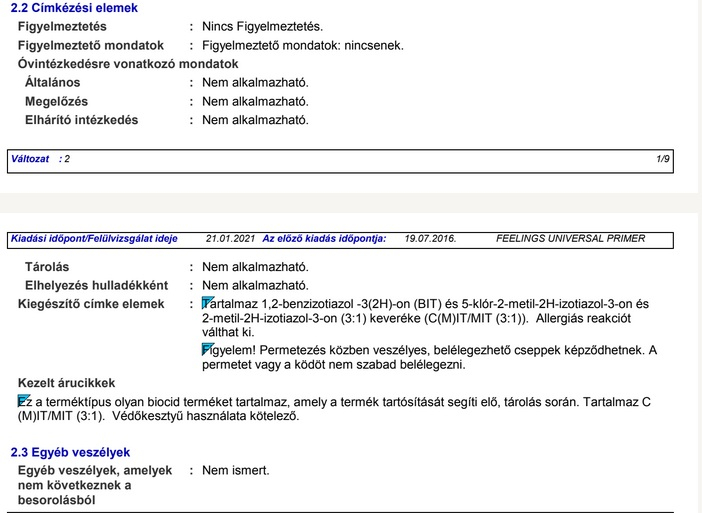Select the blue marker before "Ez a terméktípus"
The image size is (702, 513).
coord(23,401)
